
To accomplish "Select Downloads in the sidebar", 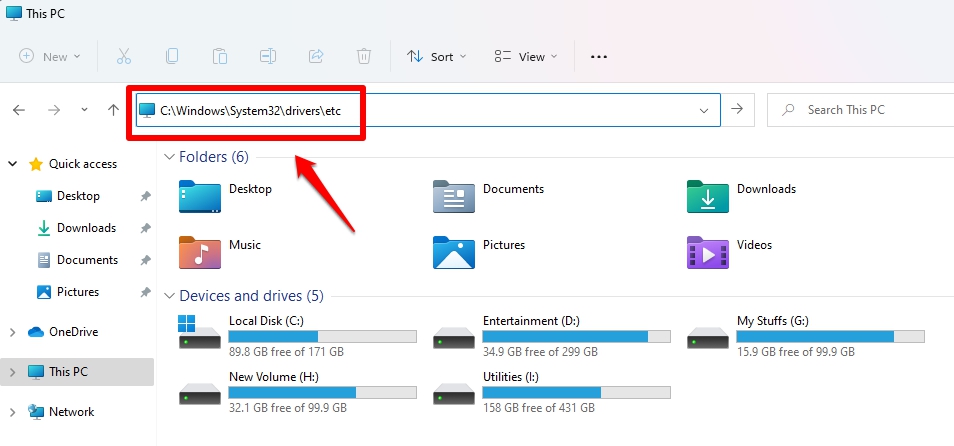I will coord(86,228).
